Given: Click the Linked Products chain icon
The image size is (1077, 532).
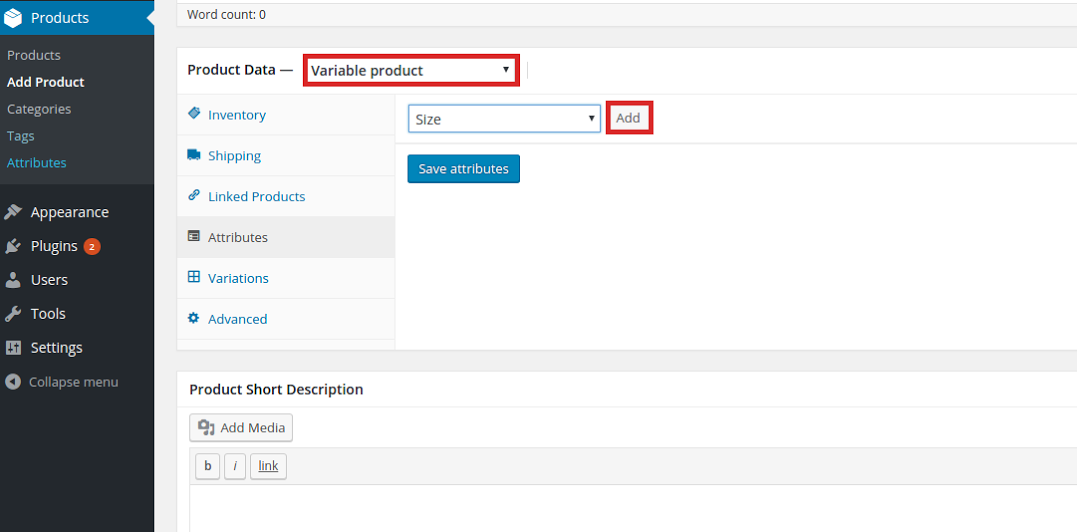Looking at the screenshot, I should click(x=194, y=196).
